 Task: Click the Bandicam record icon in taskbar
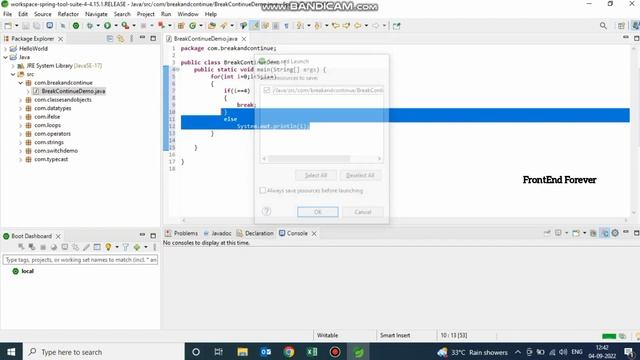(335, 352)
